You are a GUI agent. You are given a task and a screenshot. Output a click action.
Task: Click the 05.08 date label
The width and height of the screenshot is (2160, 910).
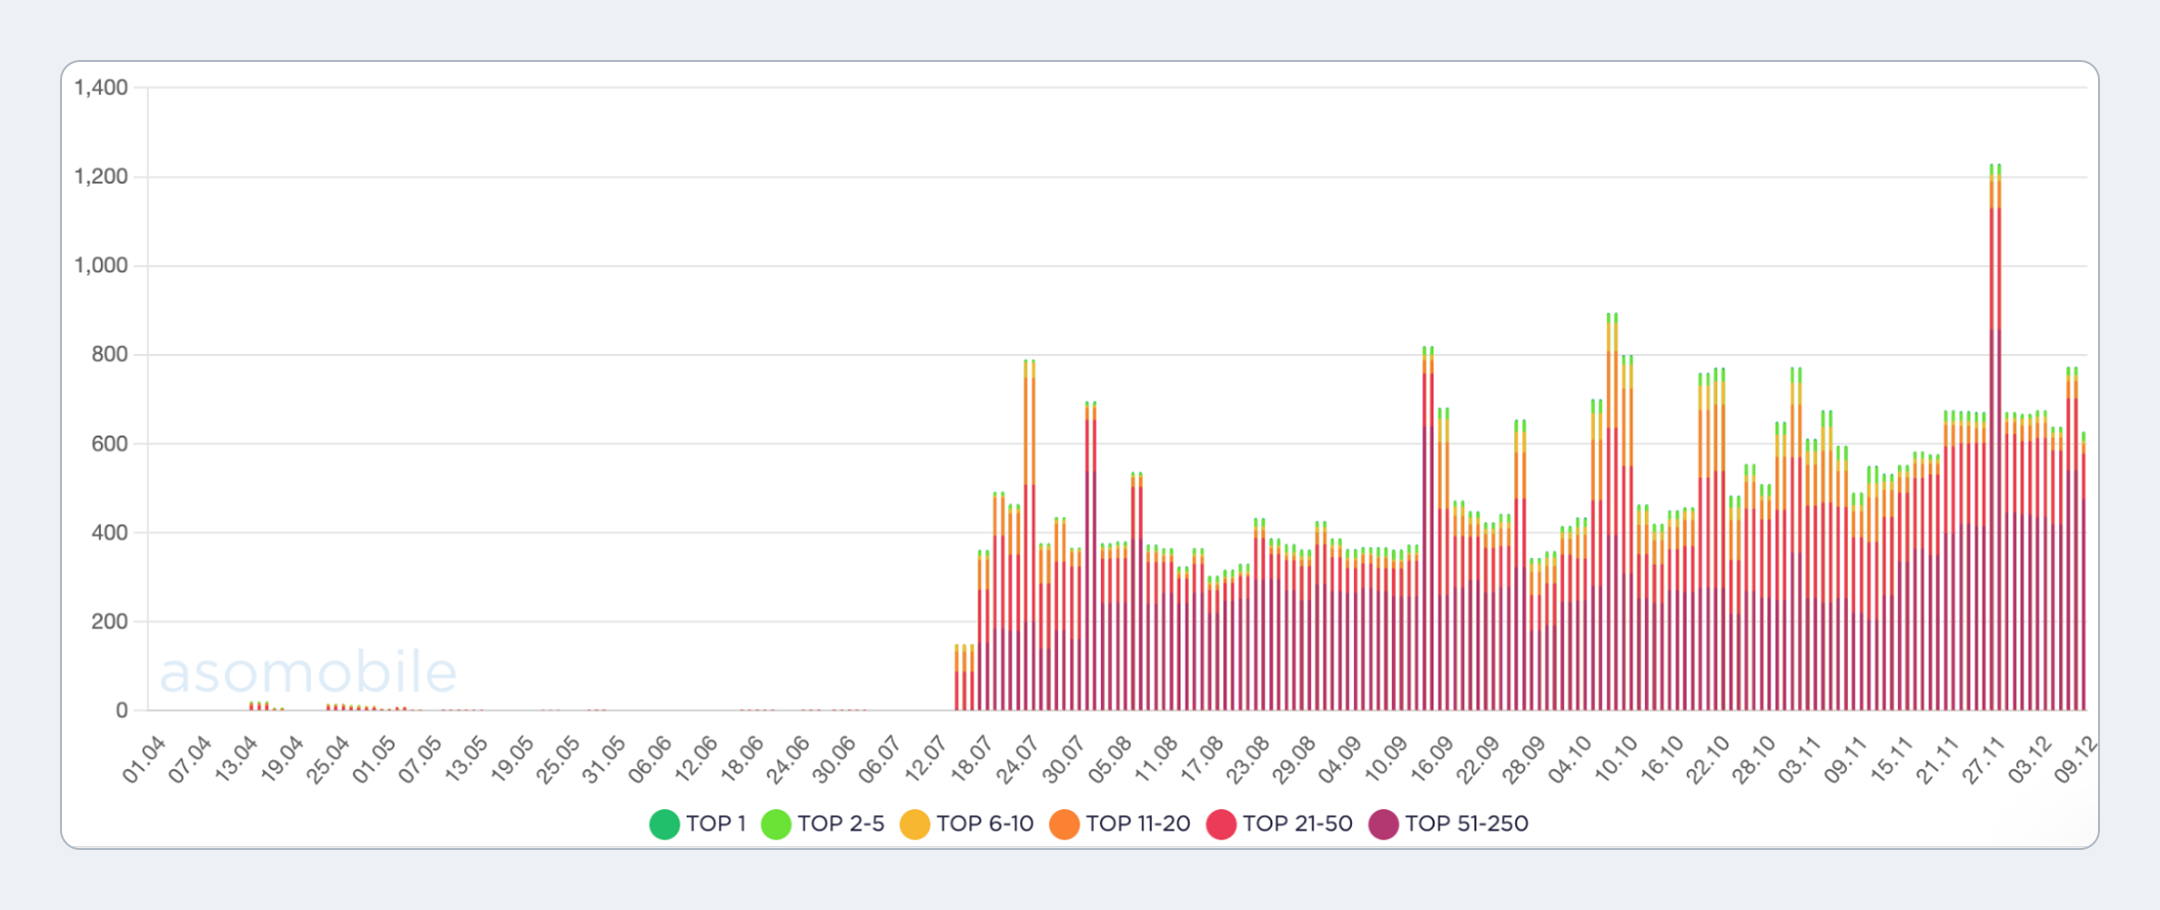coord(1110,760)
